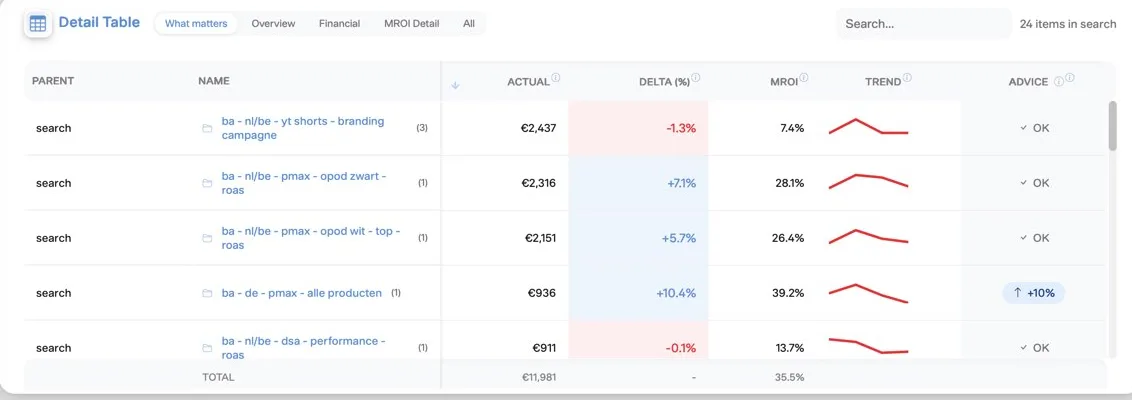The image size is (1132, 400).
Task: Select the What matters tab
Action: [196, 24]
